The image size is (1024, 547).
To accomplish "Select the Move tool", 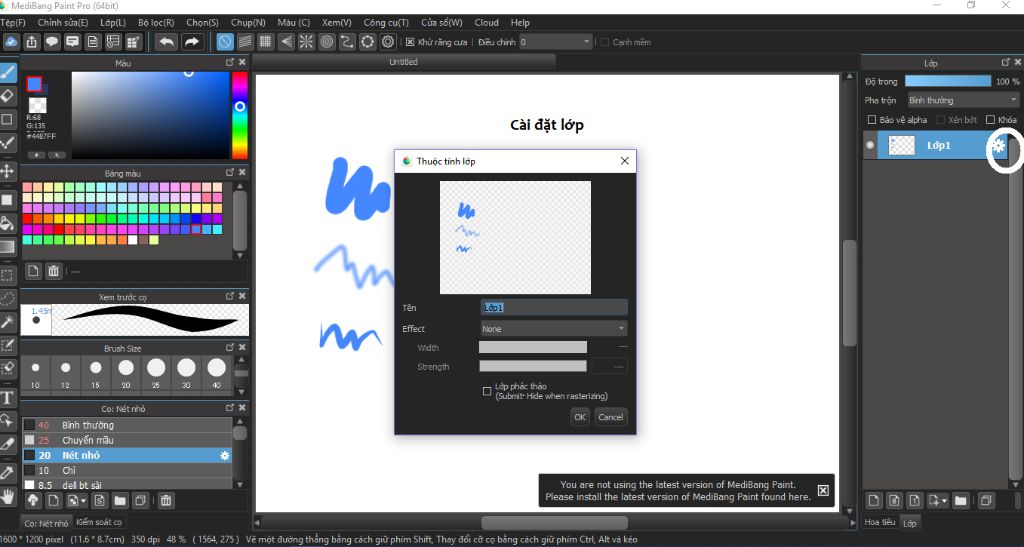I will tap(7, 171).
